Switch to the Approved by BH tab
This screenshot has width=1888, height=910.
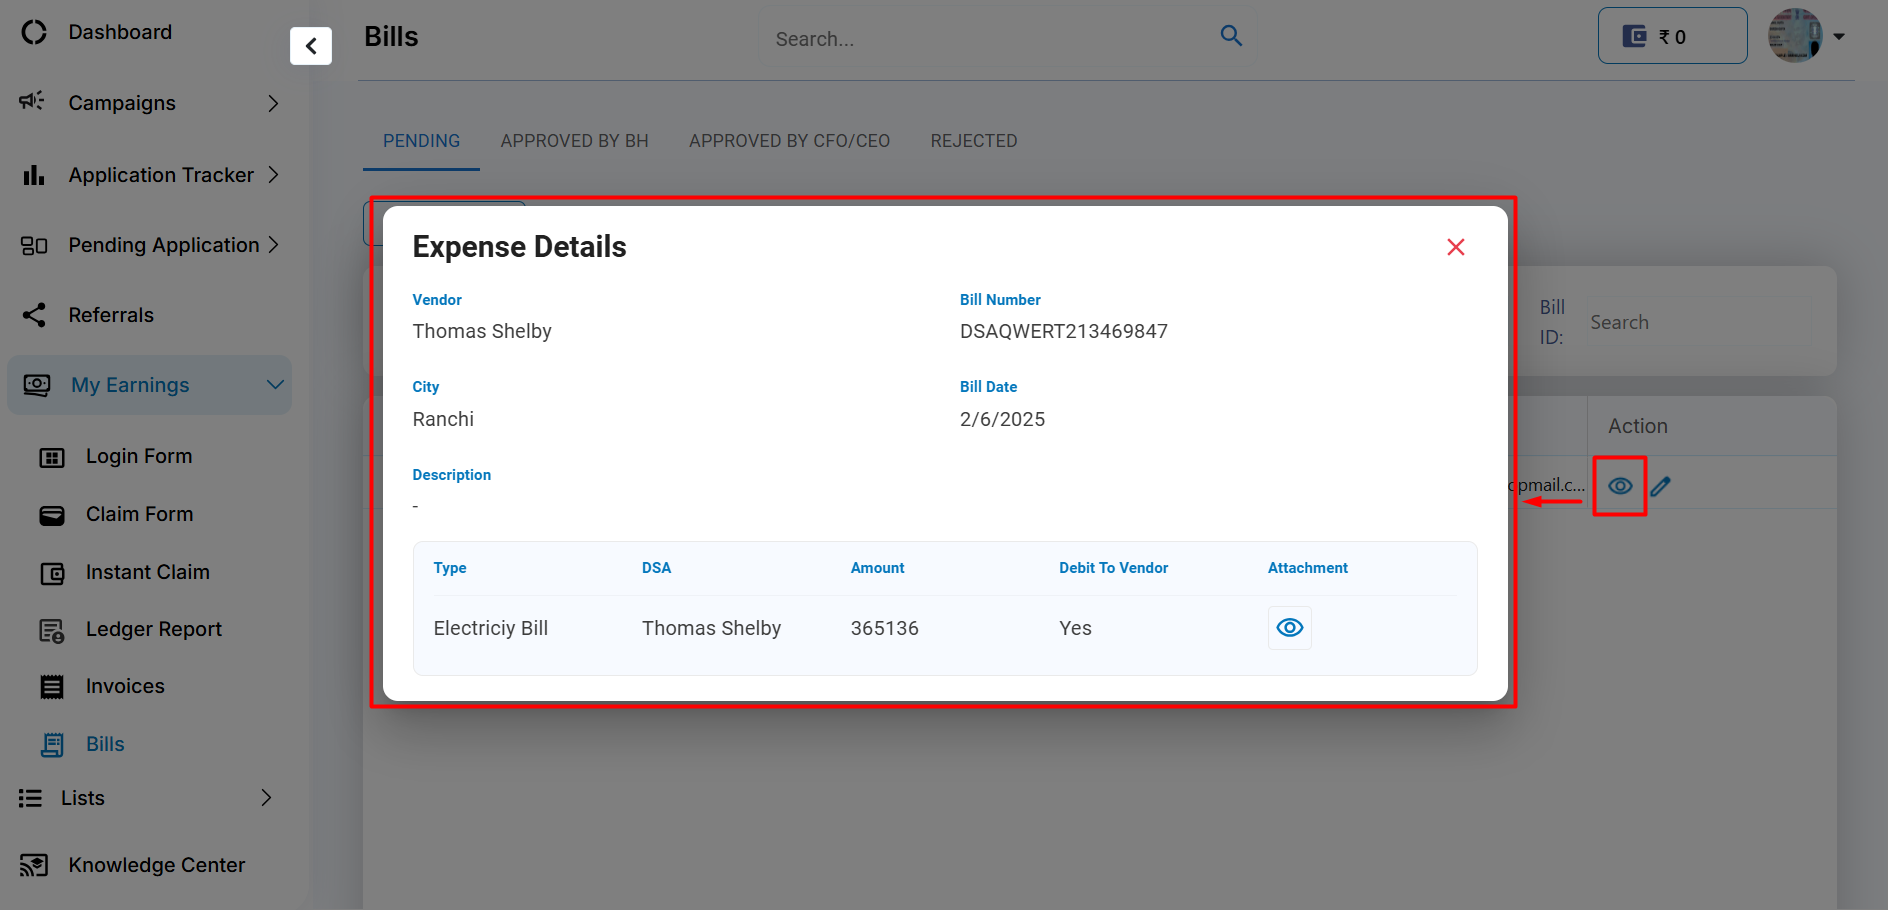(574, 141)
